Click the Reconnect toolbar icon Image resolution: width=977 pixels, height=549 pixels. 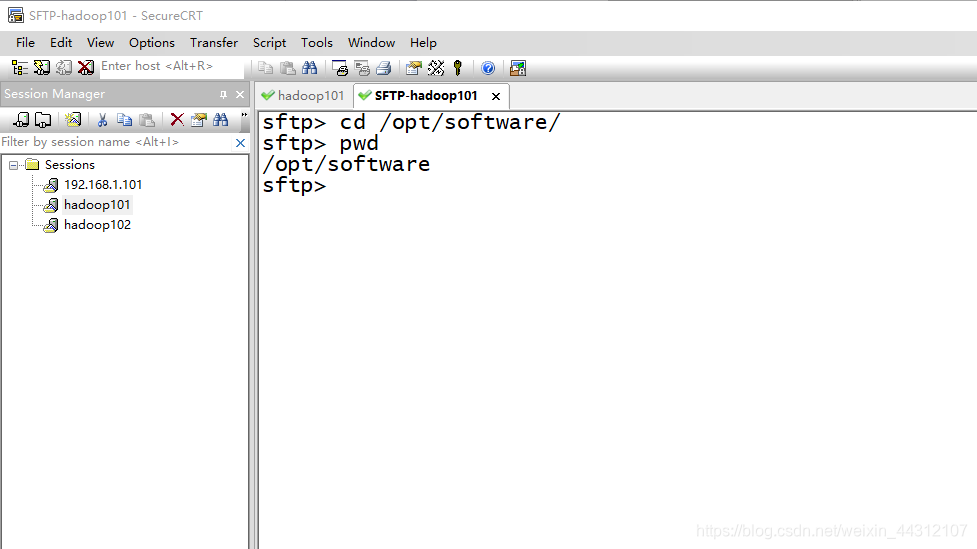pyautogui.click(x=64, y=68)
